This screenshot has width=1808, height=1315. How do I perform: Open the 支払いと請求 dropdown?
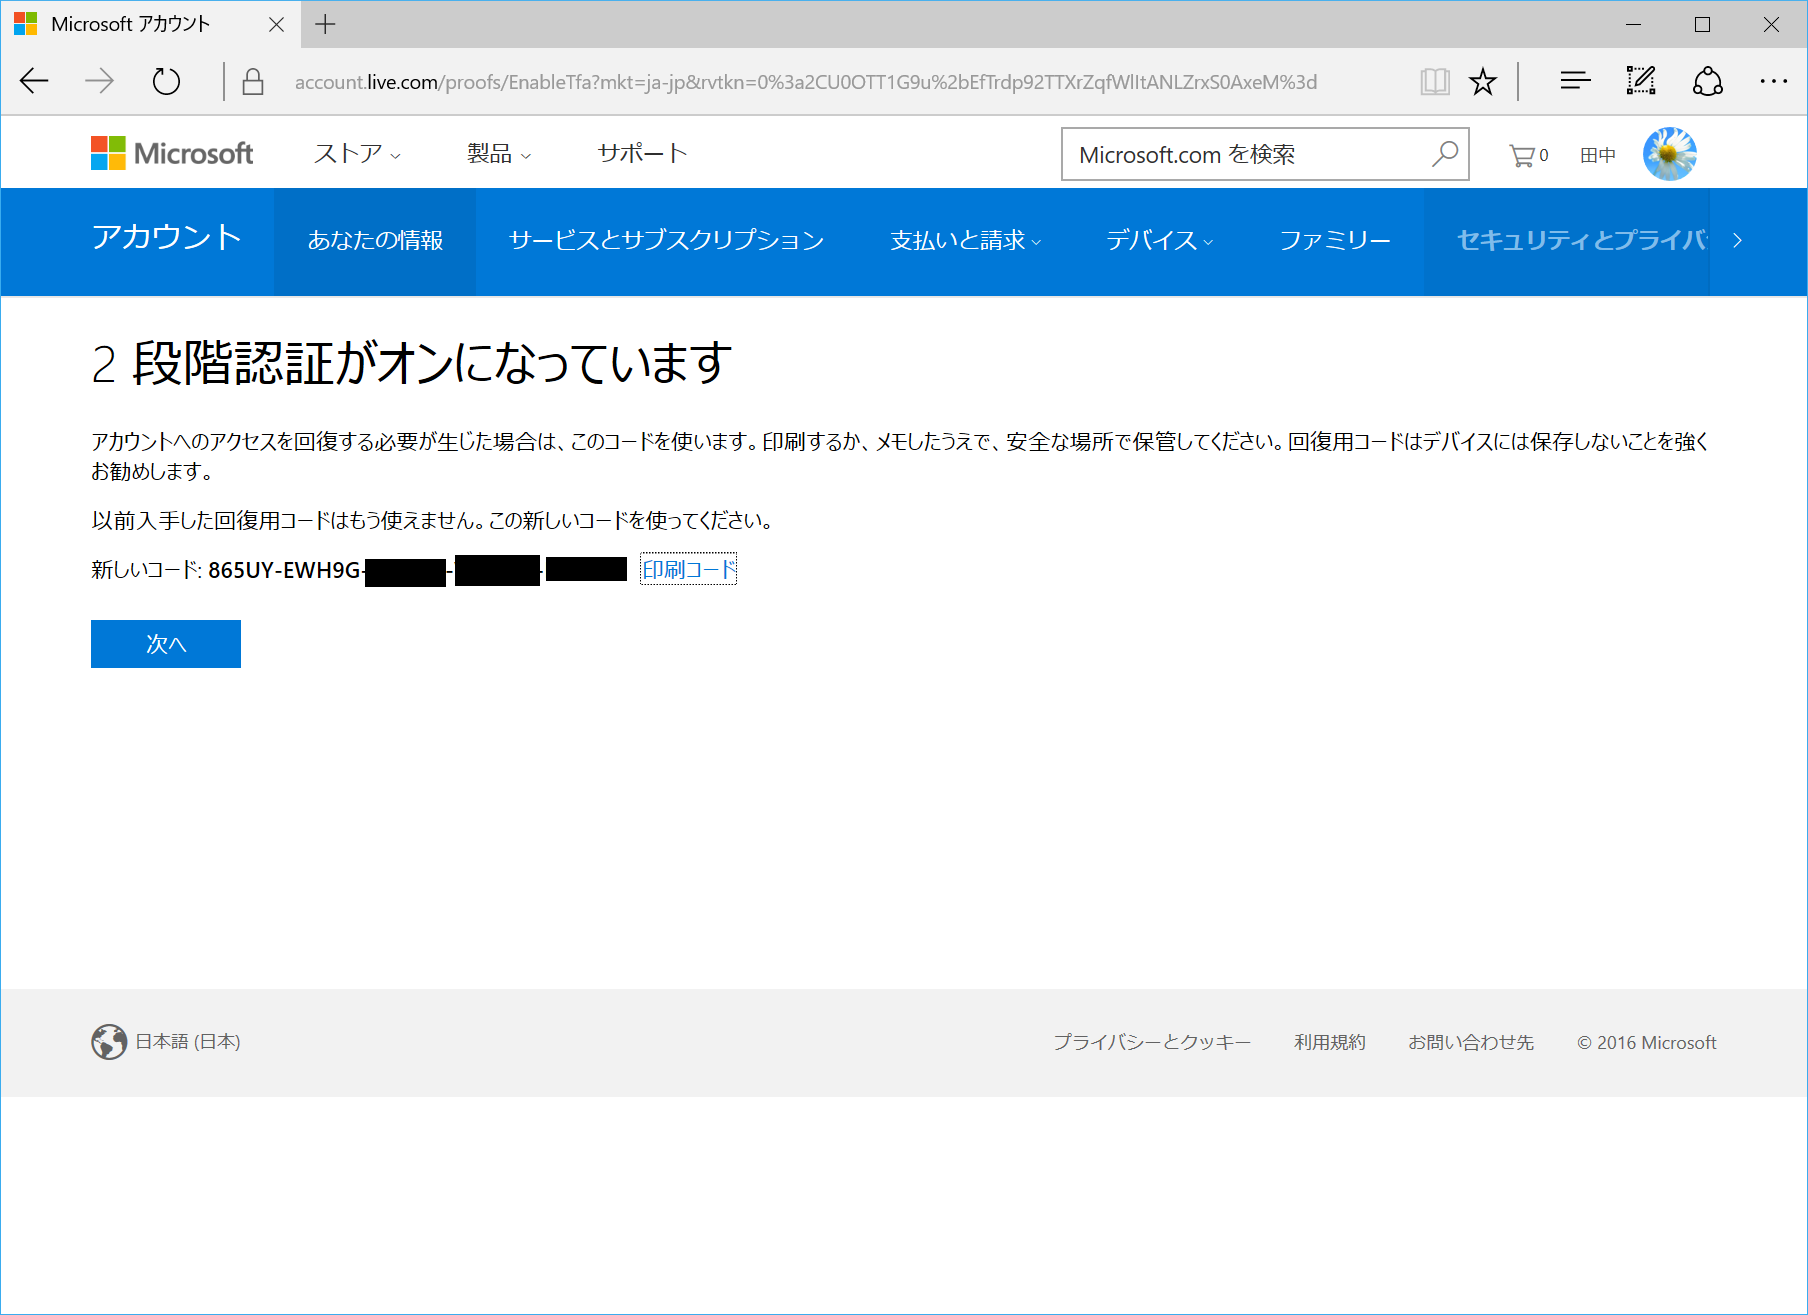963,241
